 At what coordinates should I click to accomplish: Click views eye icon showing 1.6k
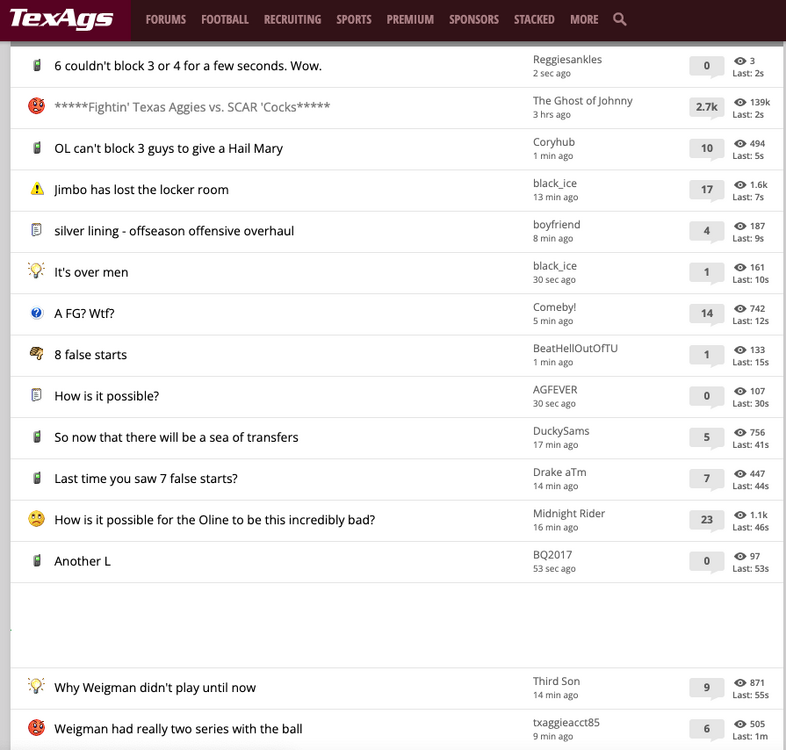740,184
